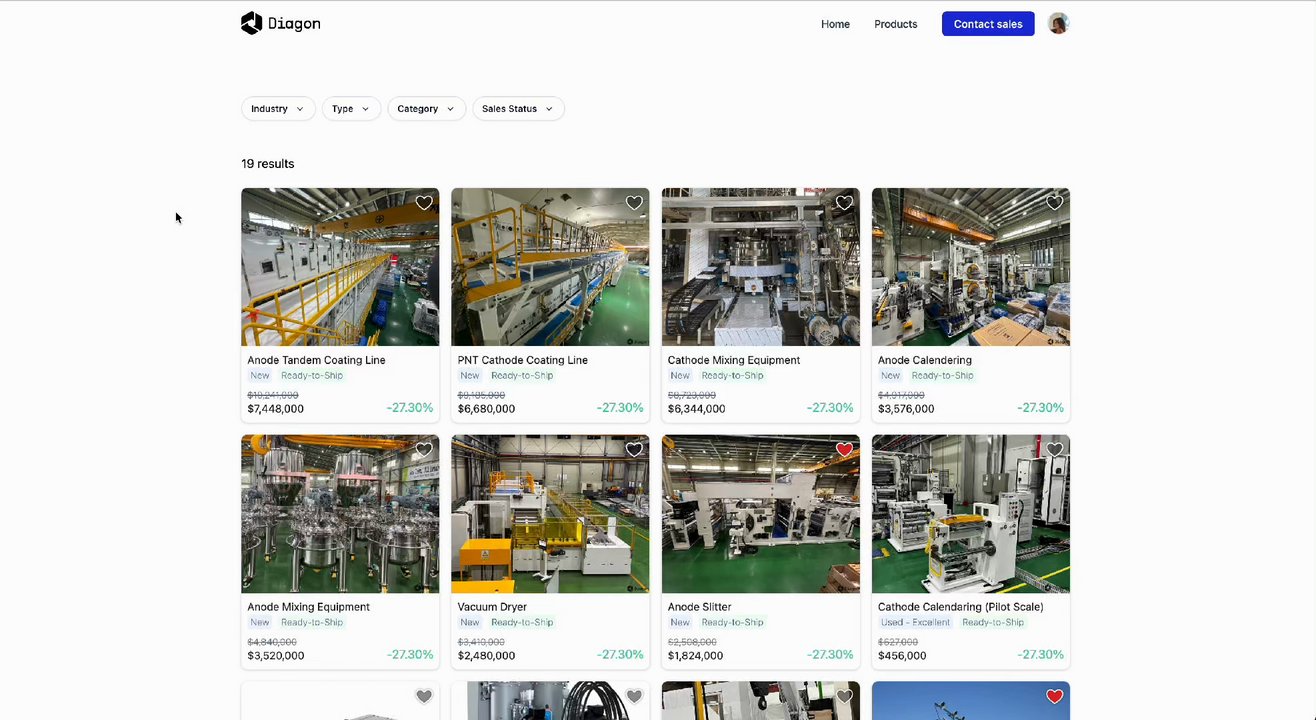Screen dimensions: 1316x720
Task: Open the Vacuum Dryer title
Action: point(492,607)
